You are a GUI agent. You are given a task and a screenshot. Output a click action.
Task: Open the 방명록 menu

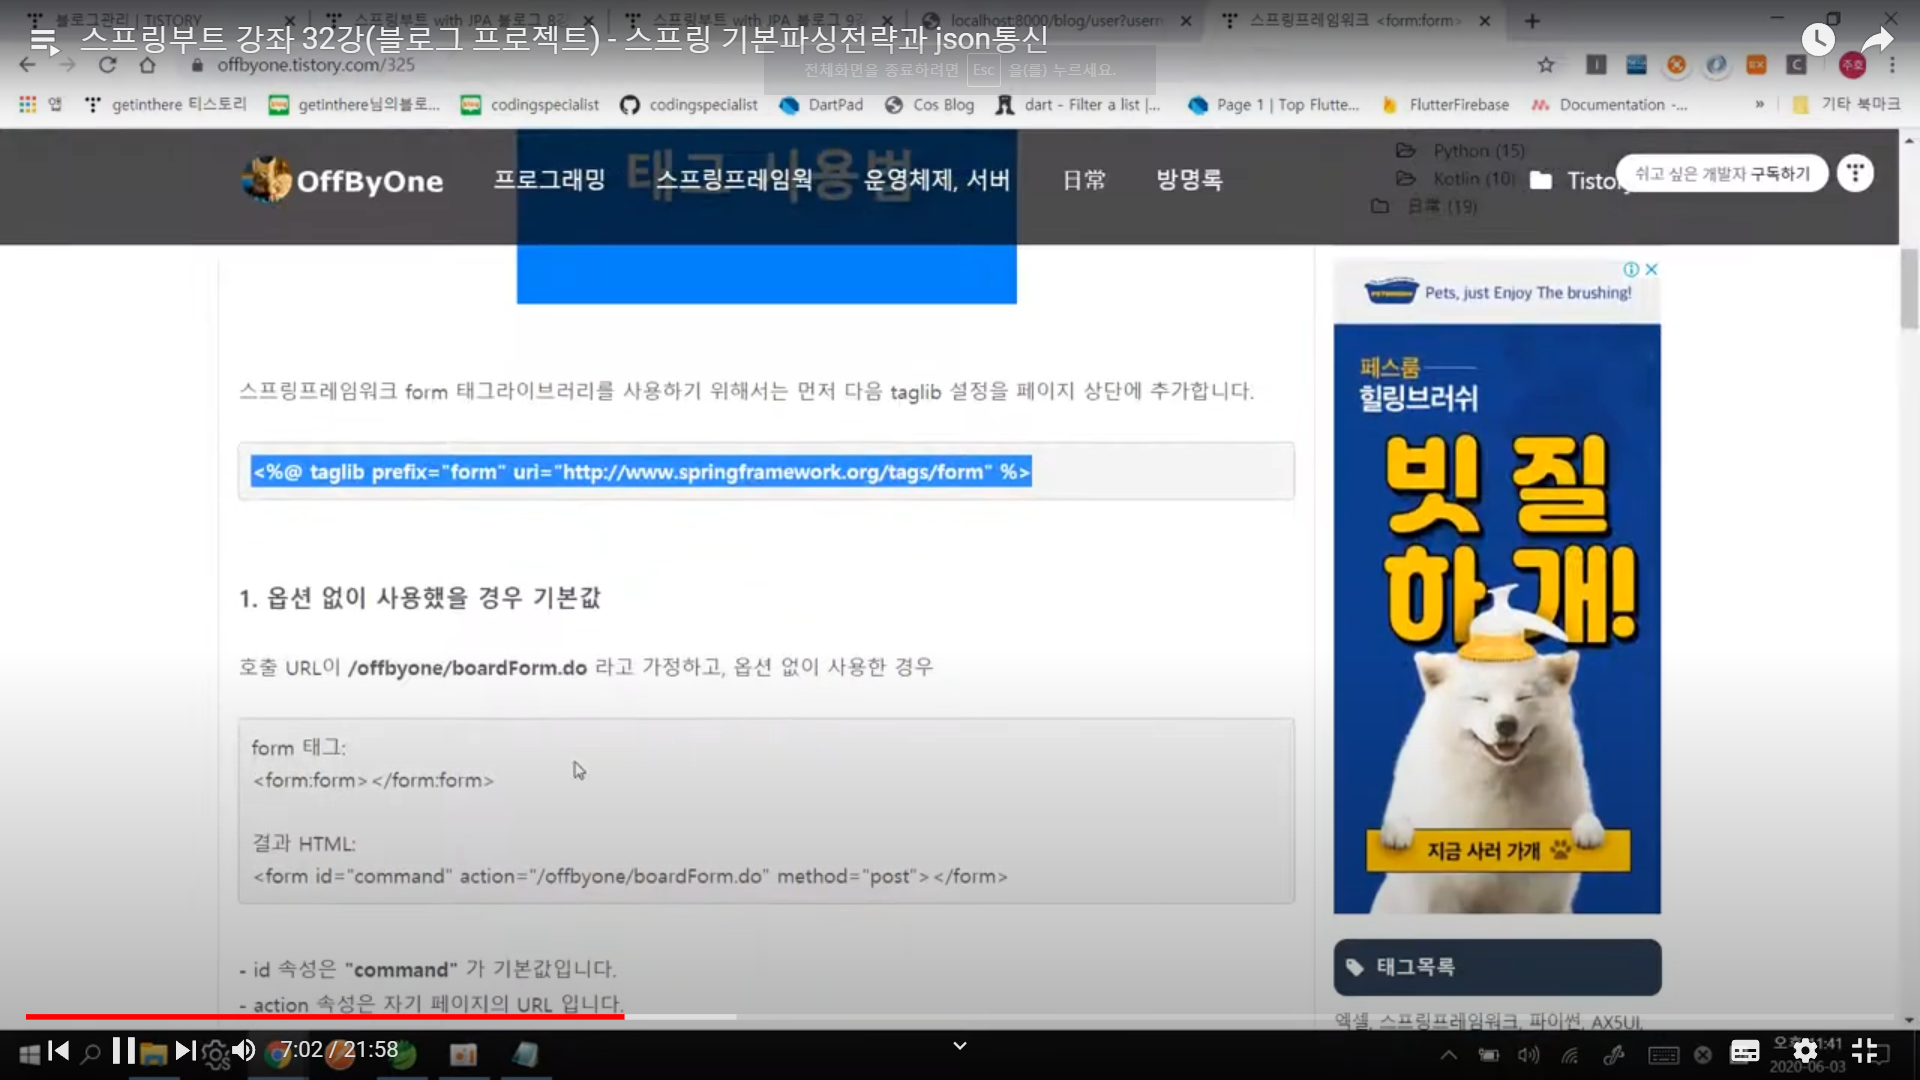point(1189,180)
